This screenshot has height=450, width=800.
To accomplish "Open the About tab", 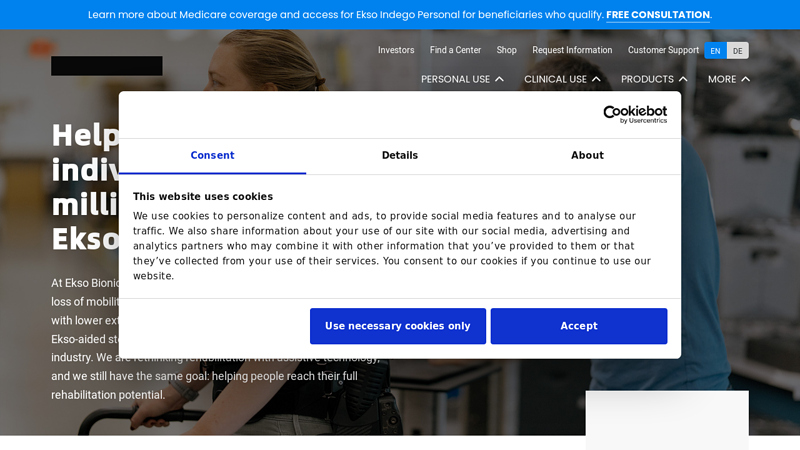I will point(587,156).
